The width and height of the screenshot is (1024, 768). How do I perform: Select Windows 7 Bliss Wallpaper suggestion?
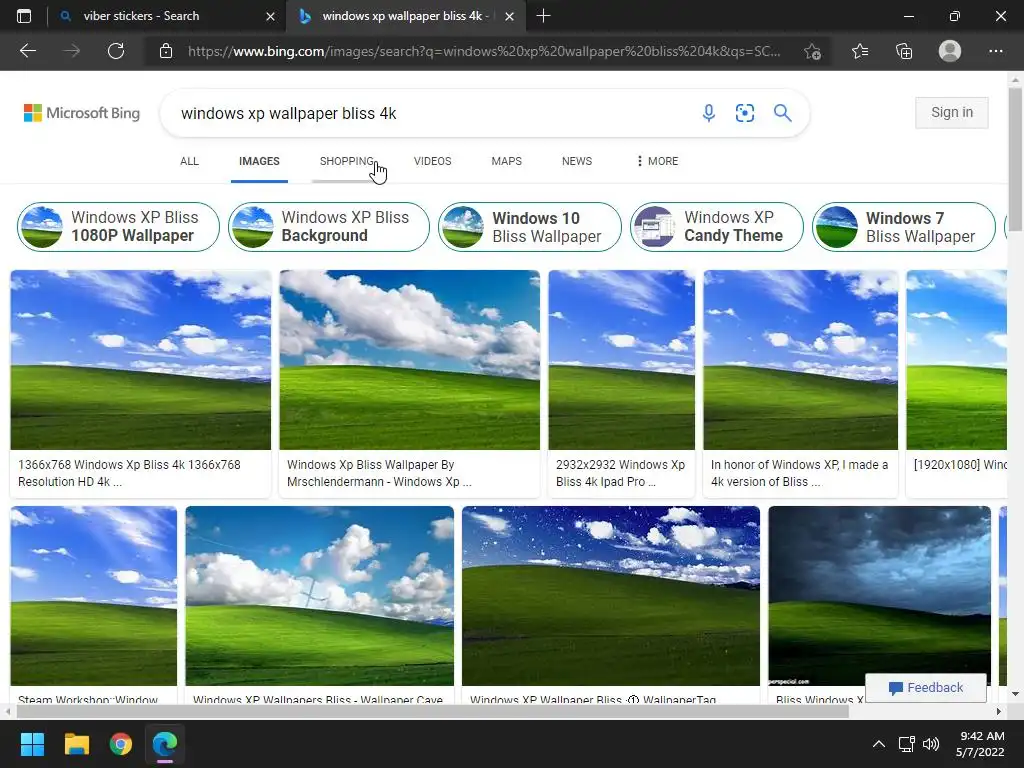pos(904,227)
